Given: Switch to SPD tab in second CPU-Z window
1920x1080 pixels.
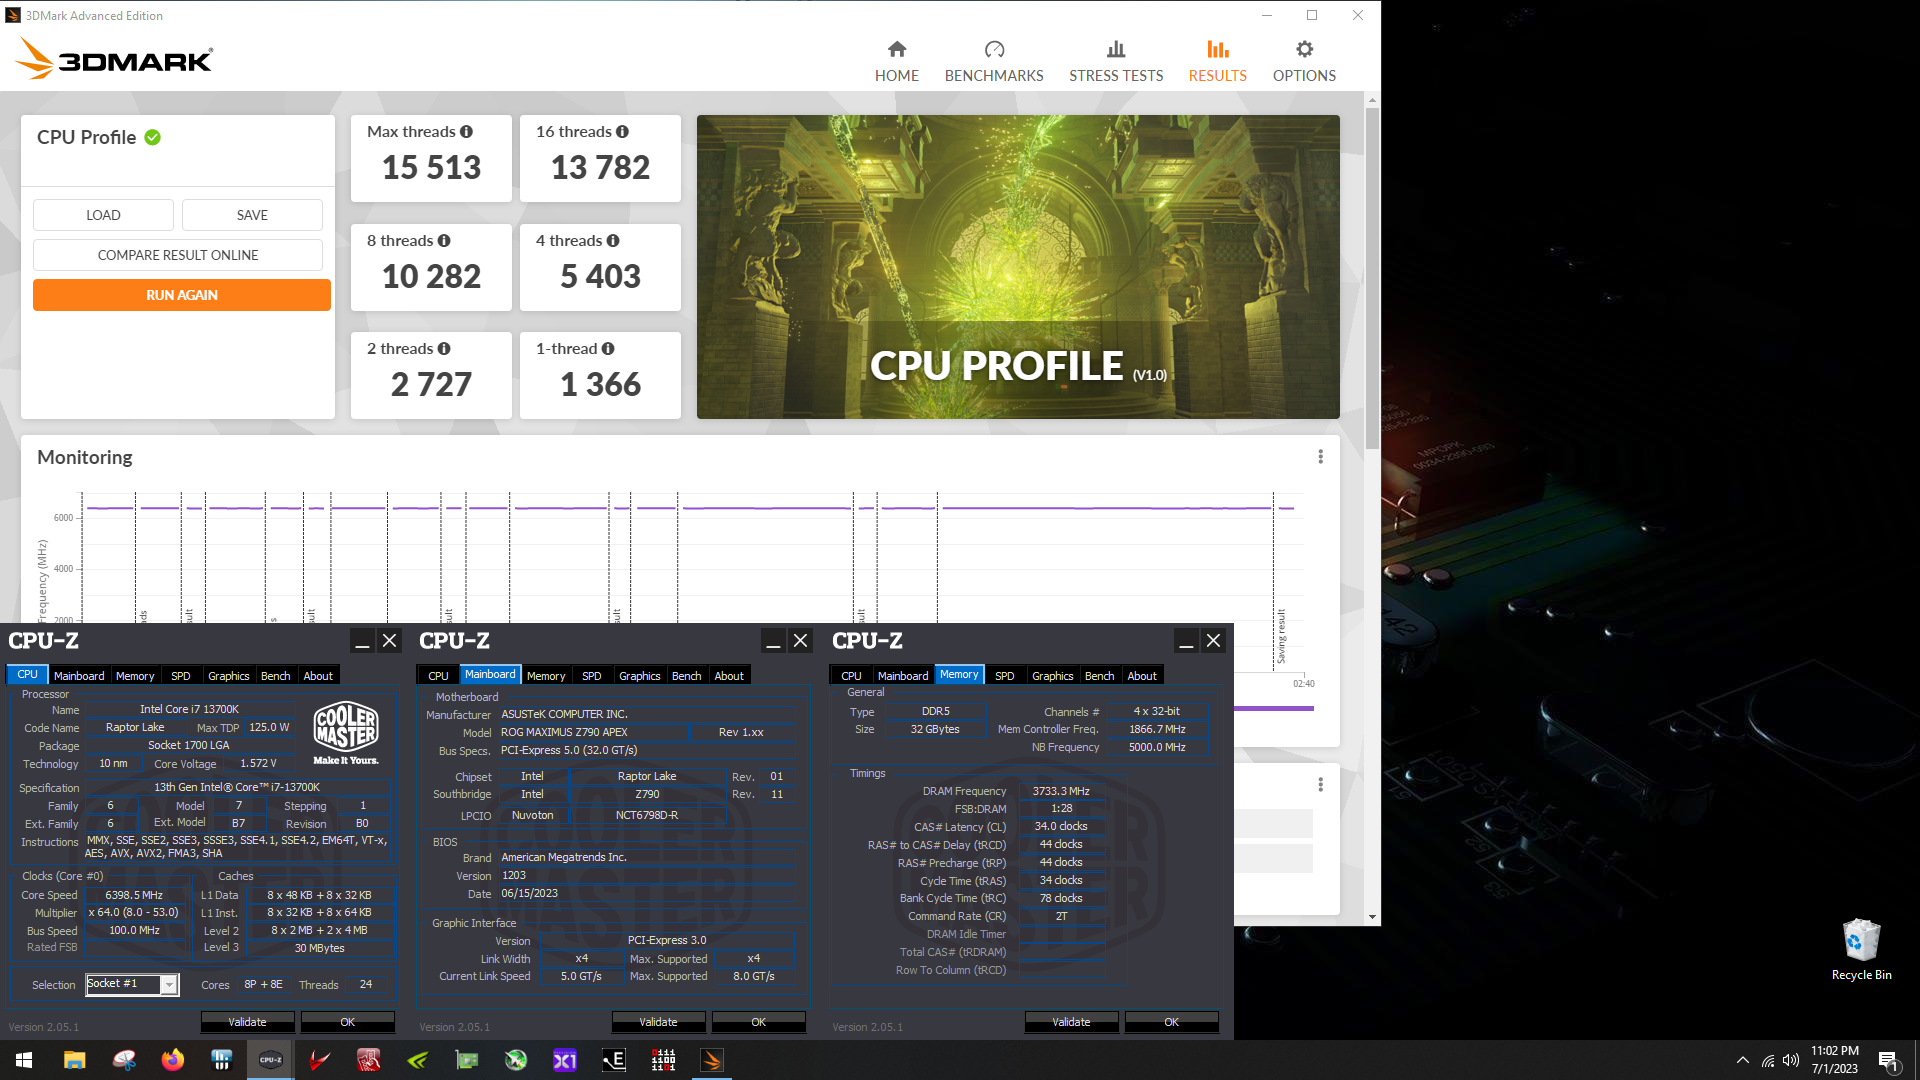Looking at the screenshot, I should tap(591, 676).
